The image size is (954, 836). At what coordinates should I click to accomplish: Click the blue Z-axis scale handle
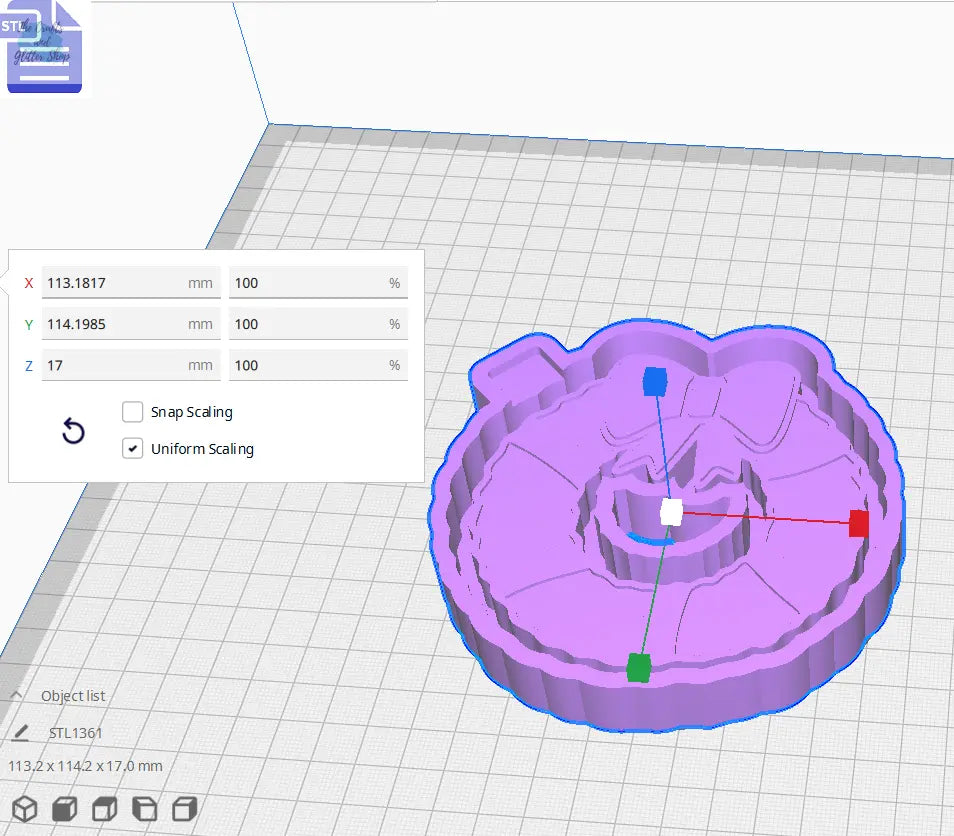click(x=655, y=380)
